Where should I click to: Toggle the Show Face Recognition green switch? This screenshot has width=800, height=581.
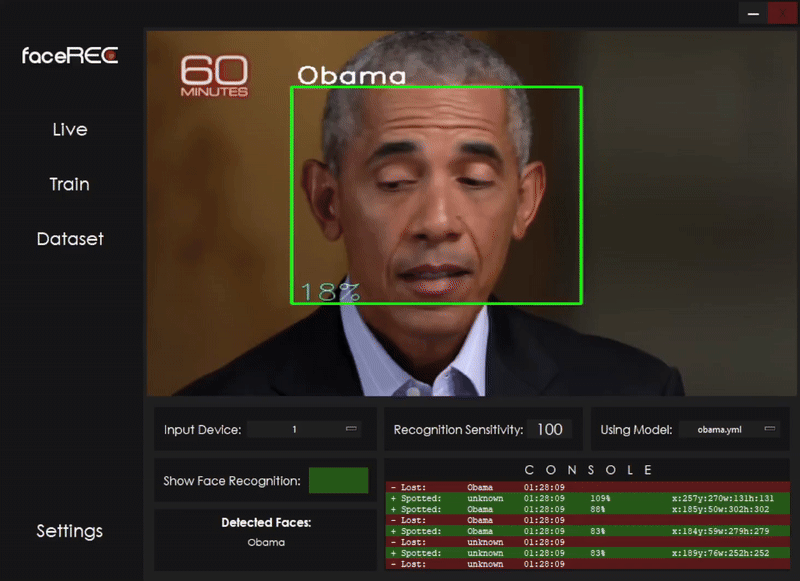pos(338,481)
